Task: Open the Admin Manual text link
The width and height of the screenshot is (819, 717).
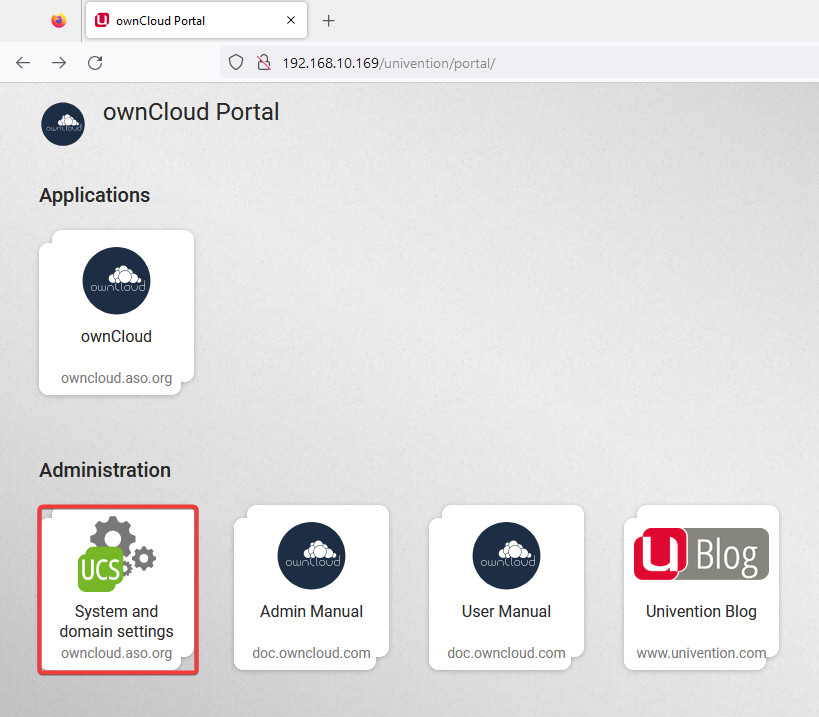Action: [x=311, y=611]
